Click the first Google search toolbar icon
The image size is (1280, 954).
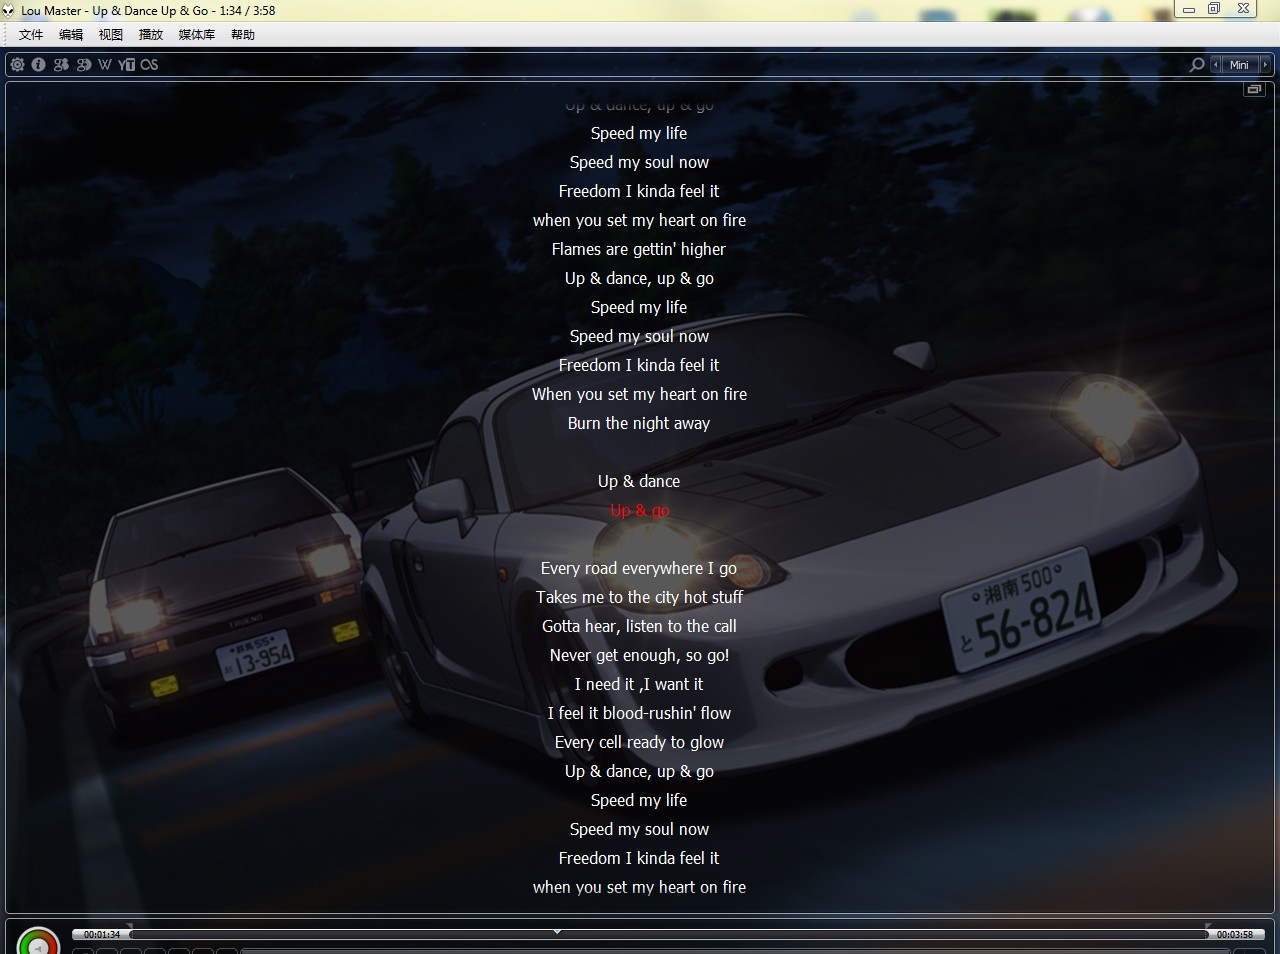[61, 64]
